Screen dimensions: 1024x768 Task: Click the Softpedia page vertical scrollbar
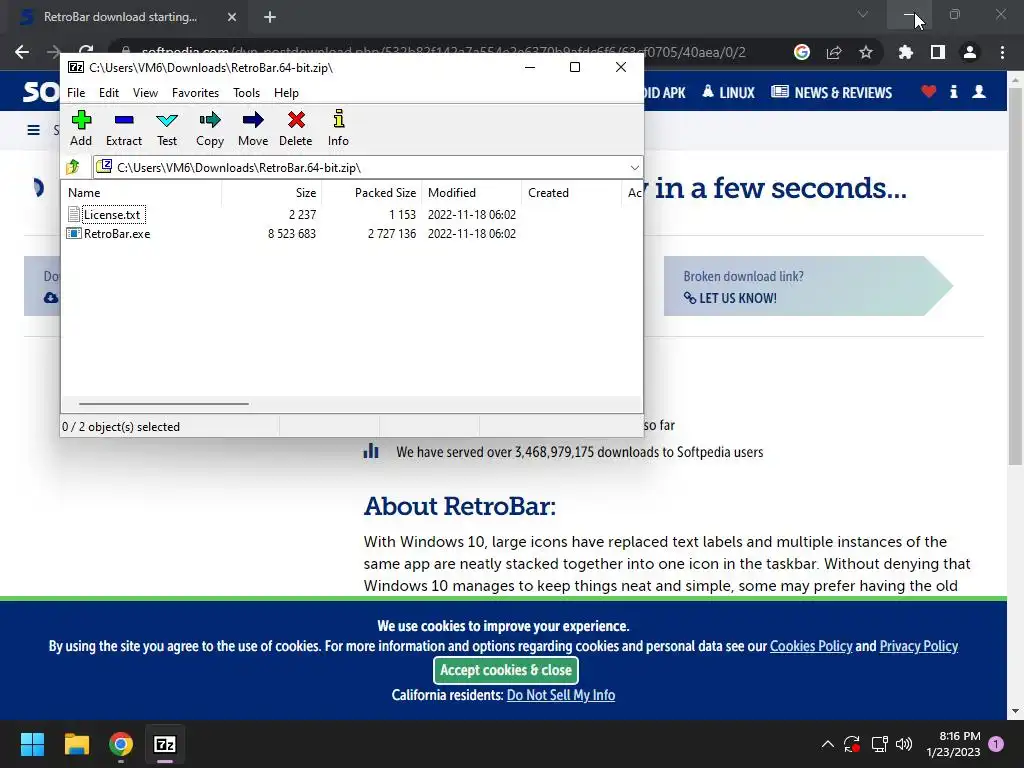click(x=1015, y=276)
